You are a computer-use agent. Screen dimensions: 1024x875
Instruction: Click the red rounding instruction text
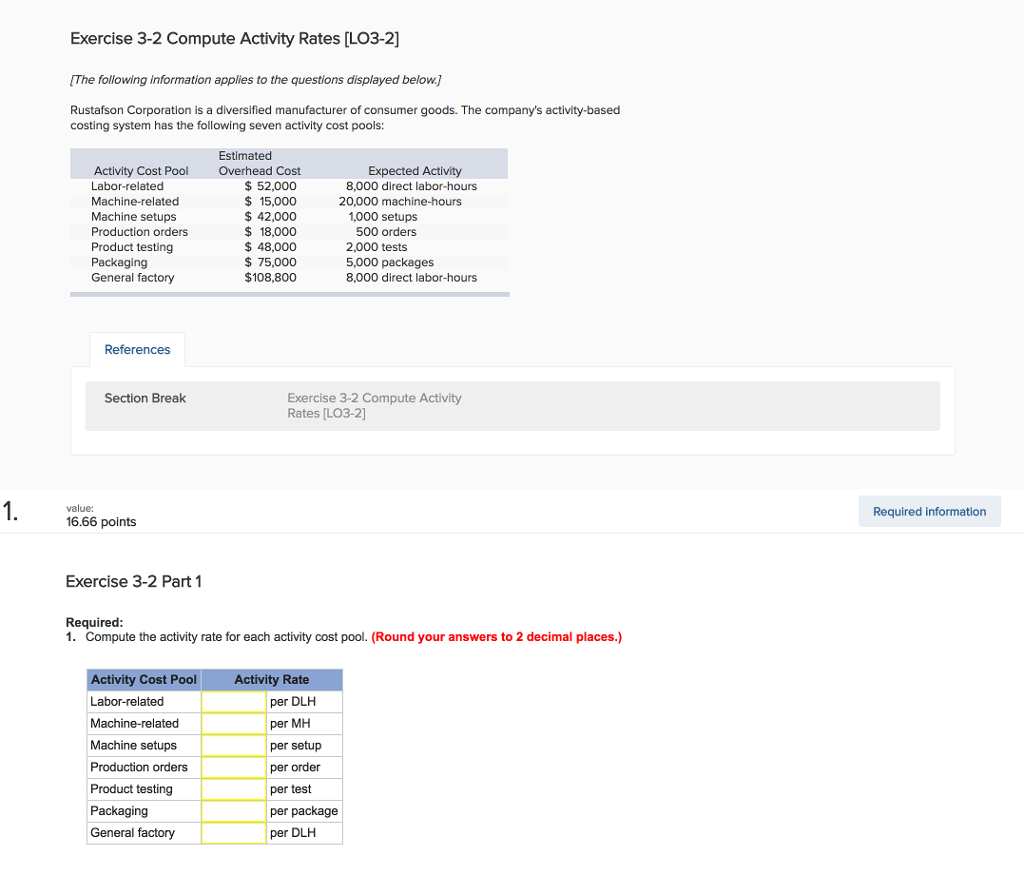point(496,637)
